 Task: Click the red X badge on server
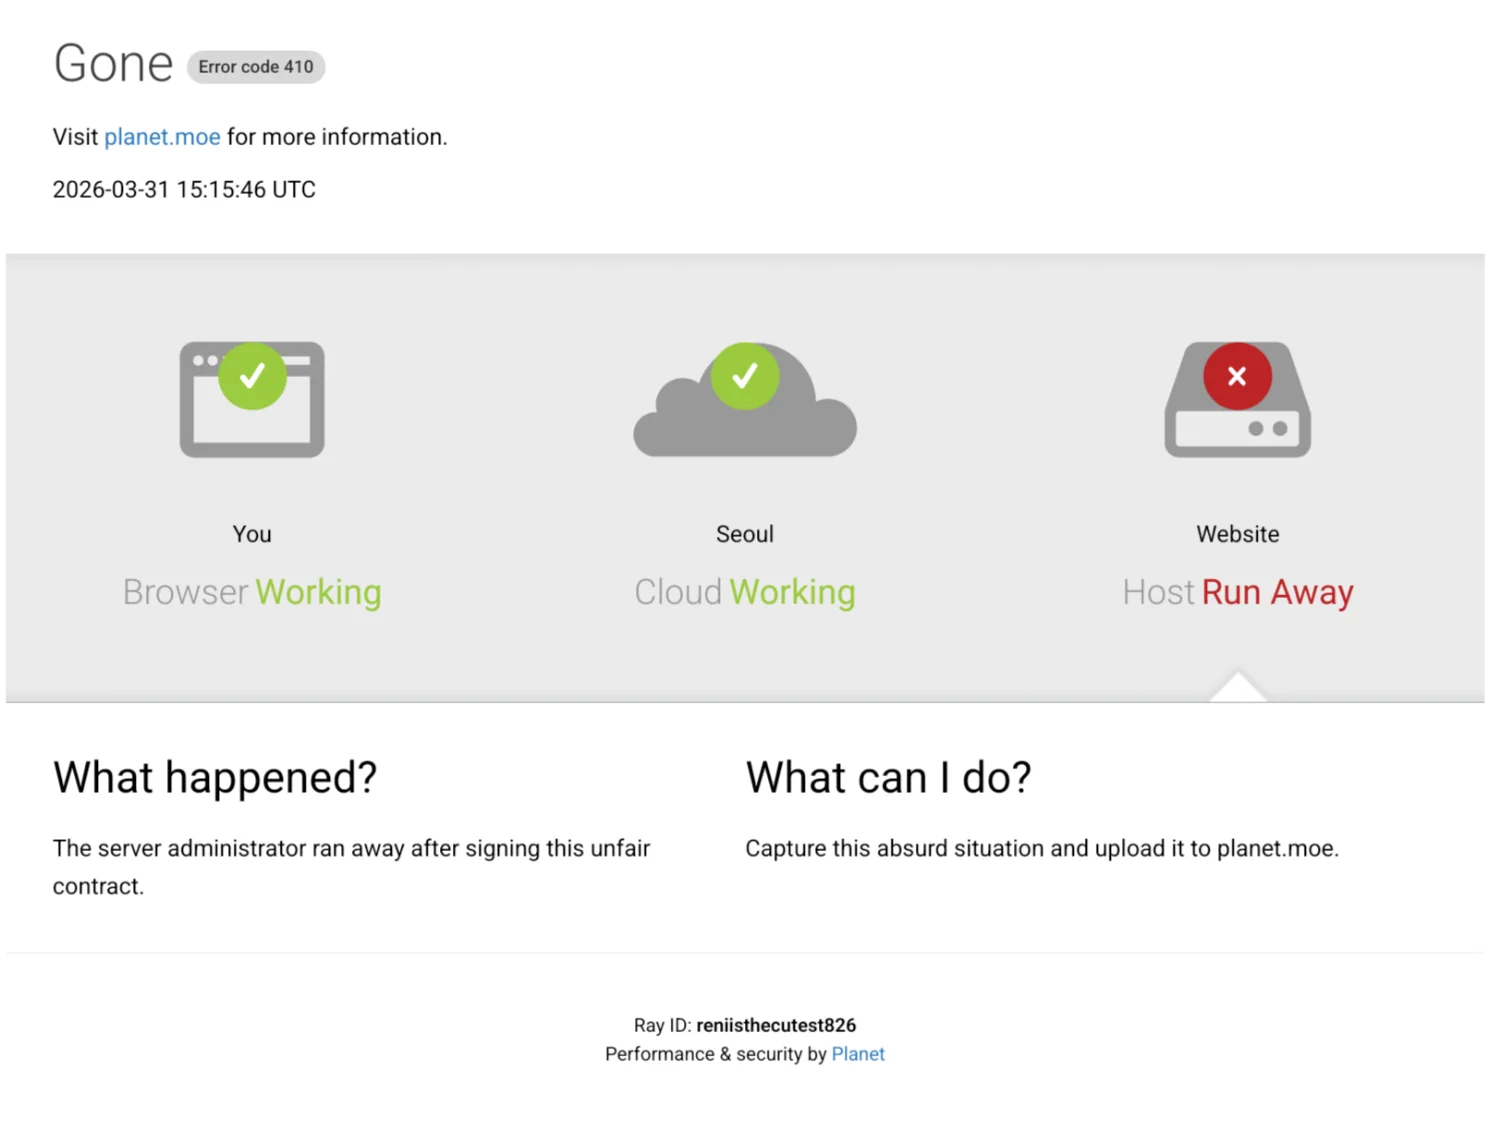(1237, 376)
